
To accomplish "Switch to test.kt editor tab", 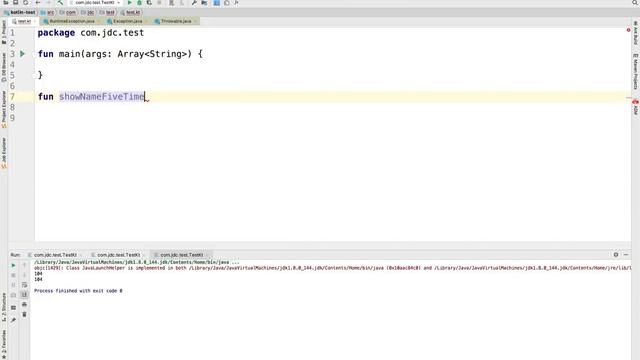I will (x=24, y=21).
